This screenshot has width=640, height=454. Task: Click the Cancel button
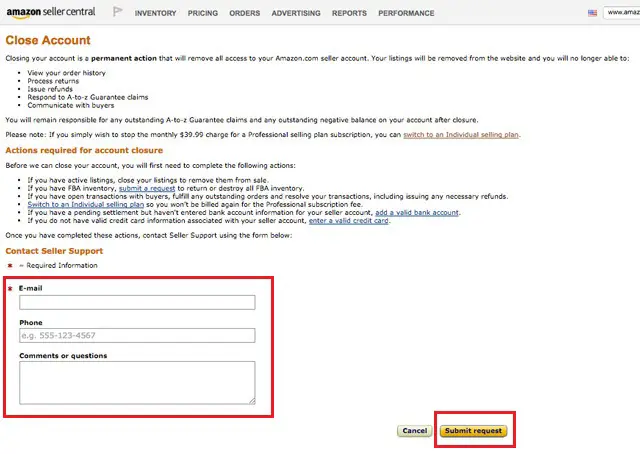(415, 431)
